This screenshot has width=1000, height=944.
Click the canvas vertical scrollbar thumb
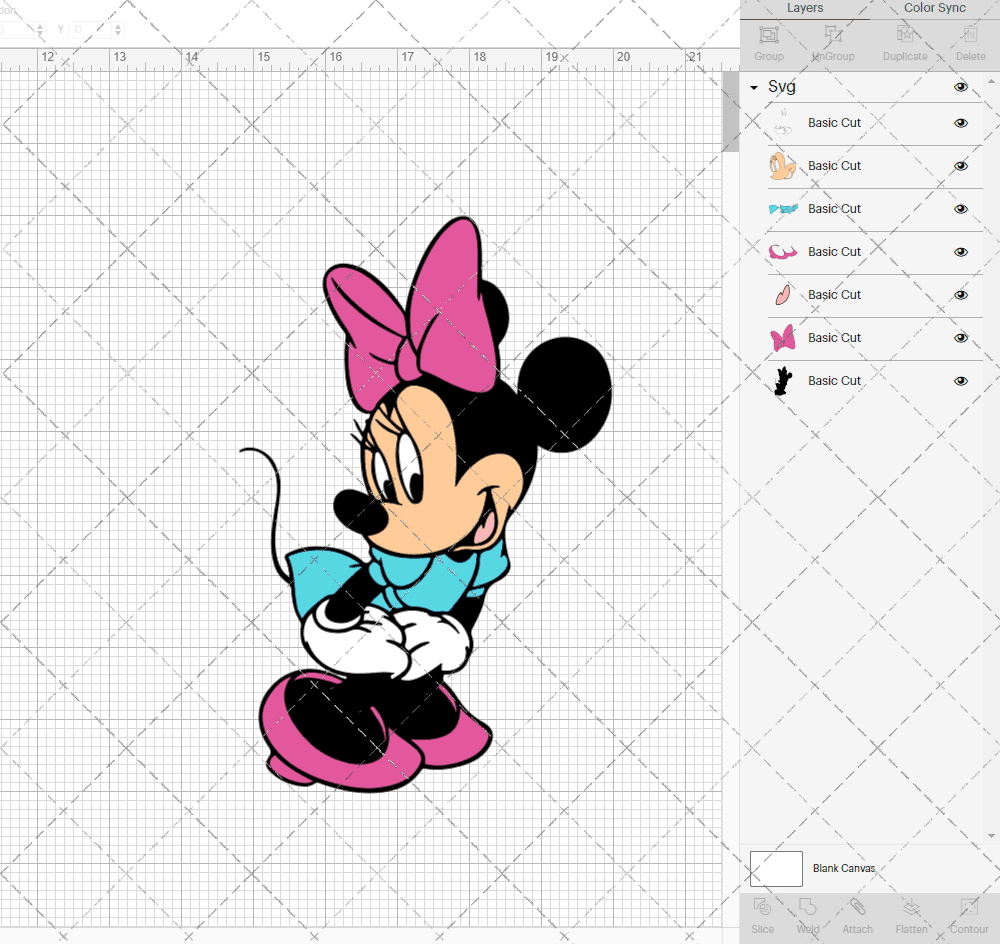pos(730,112)
